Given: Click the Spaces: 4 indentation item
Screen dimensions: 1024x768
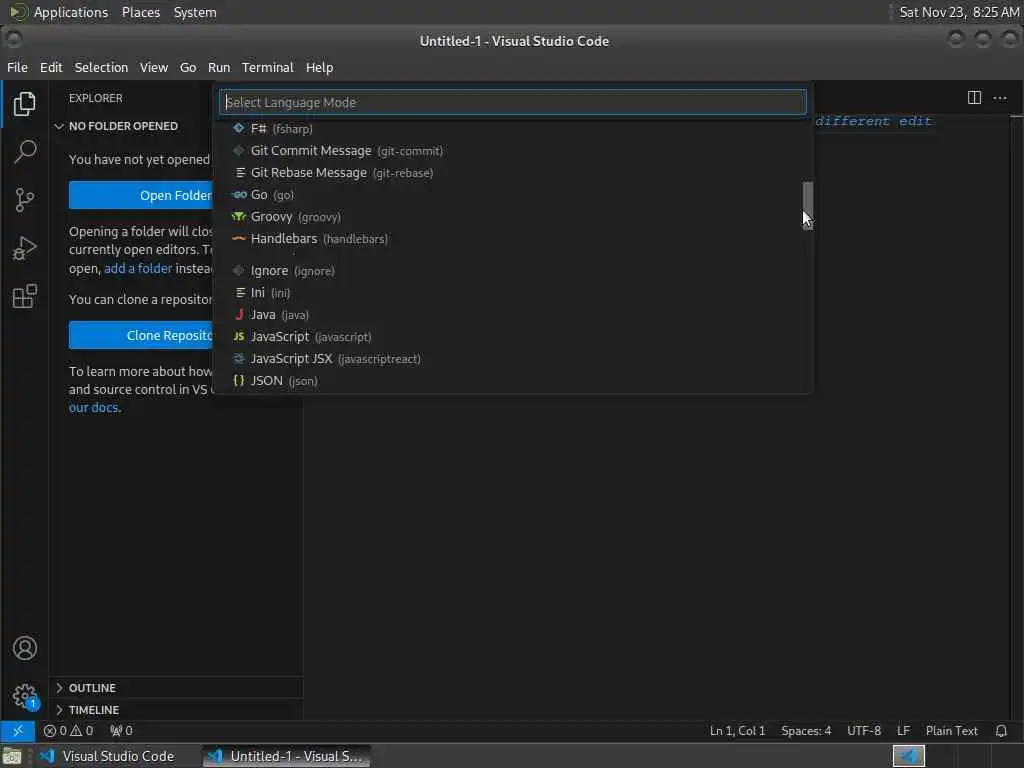Looking at the screenshot, I should pyautogui.click(x=806, y=731).
